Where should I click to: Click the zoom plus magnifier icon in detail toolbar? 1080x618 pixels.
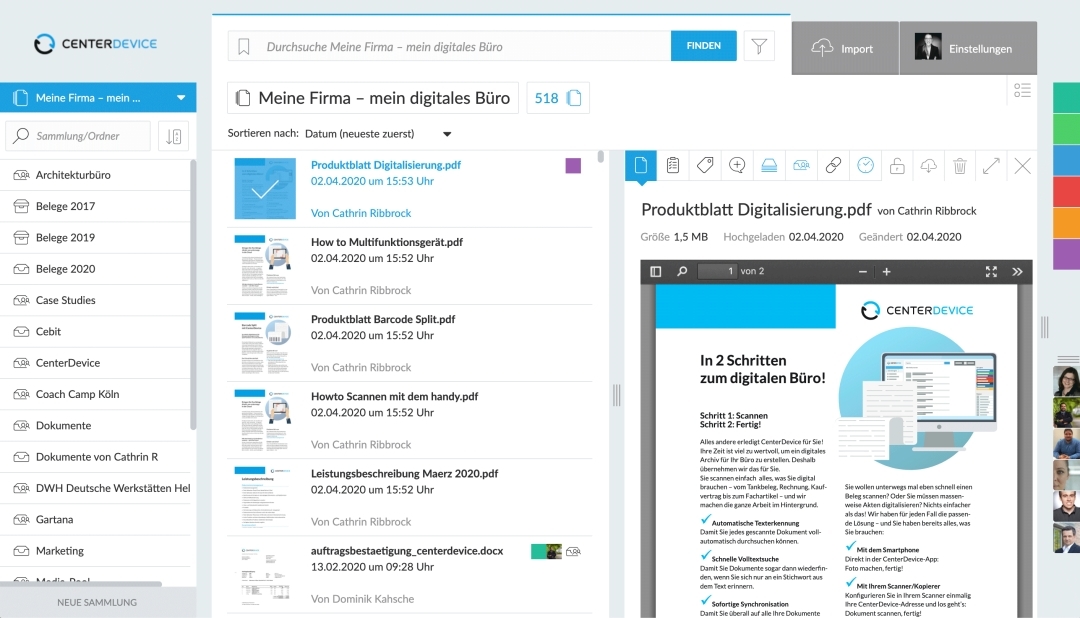[737, 165]
